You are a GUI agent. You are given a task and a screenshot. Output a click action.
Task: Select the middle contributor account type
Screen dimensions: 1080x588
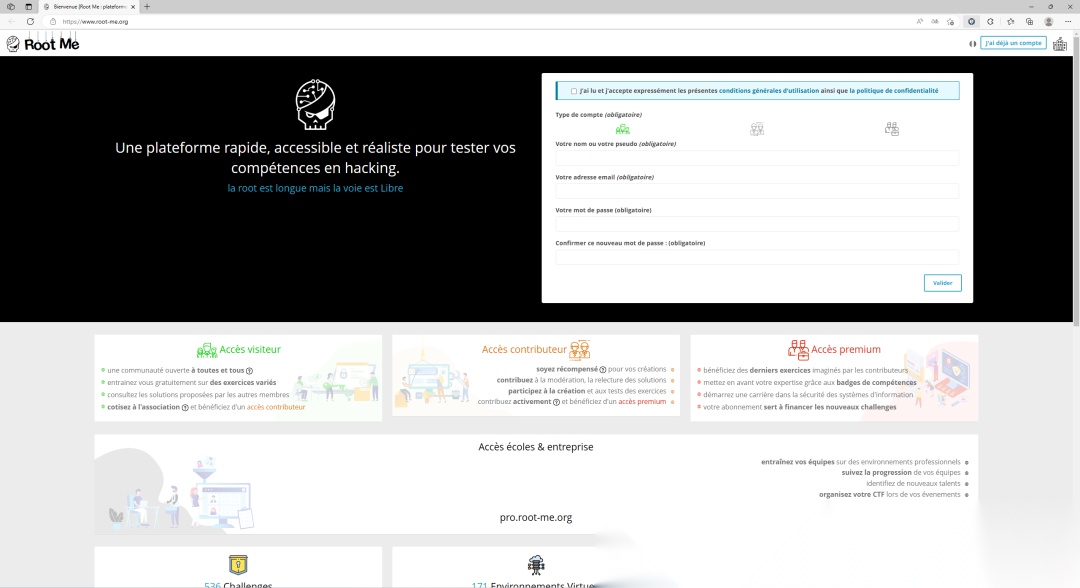point(757,129)
